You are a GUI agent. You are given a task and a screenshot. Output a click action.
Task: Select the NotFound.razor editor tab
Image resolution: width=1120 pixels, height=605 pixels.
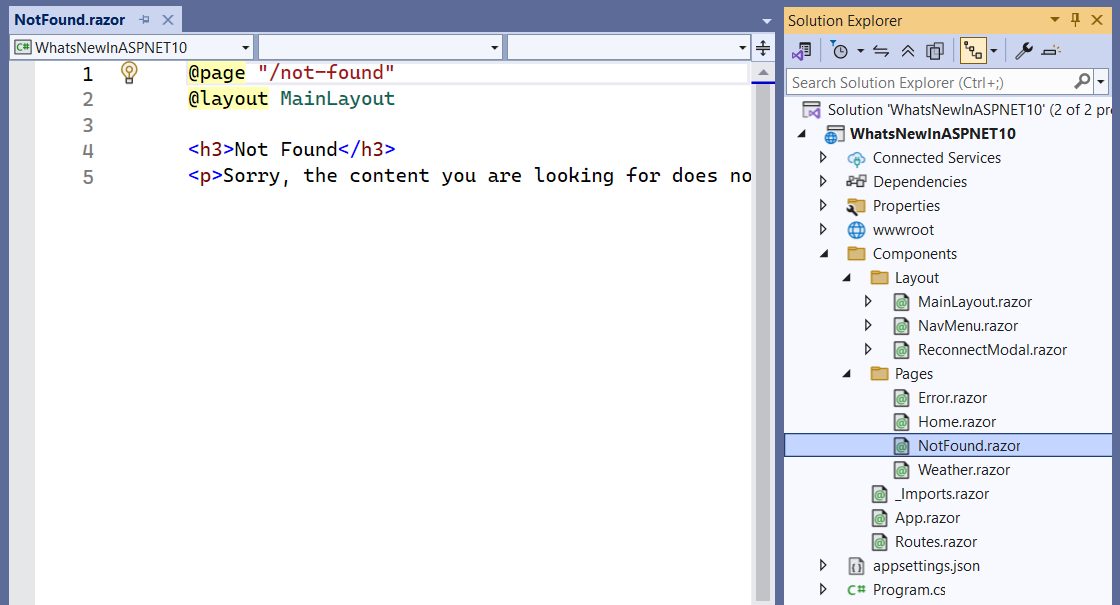point(69,20)
